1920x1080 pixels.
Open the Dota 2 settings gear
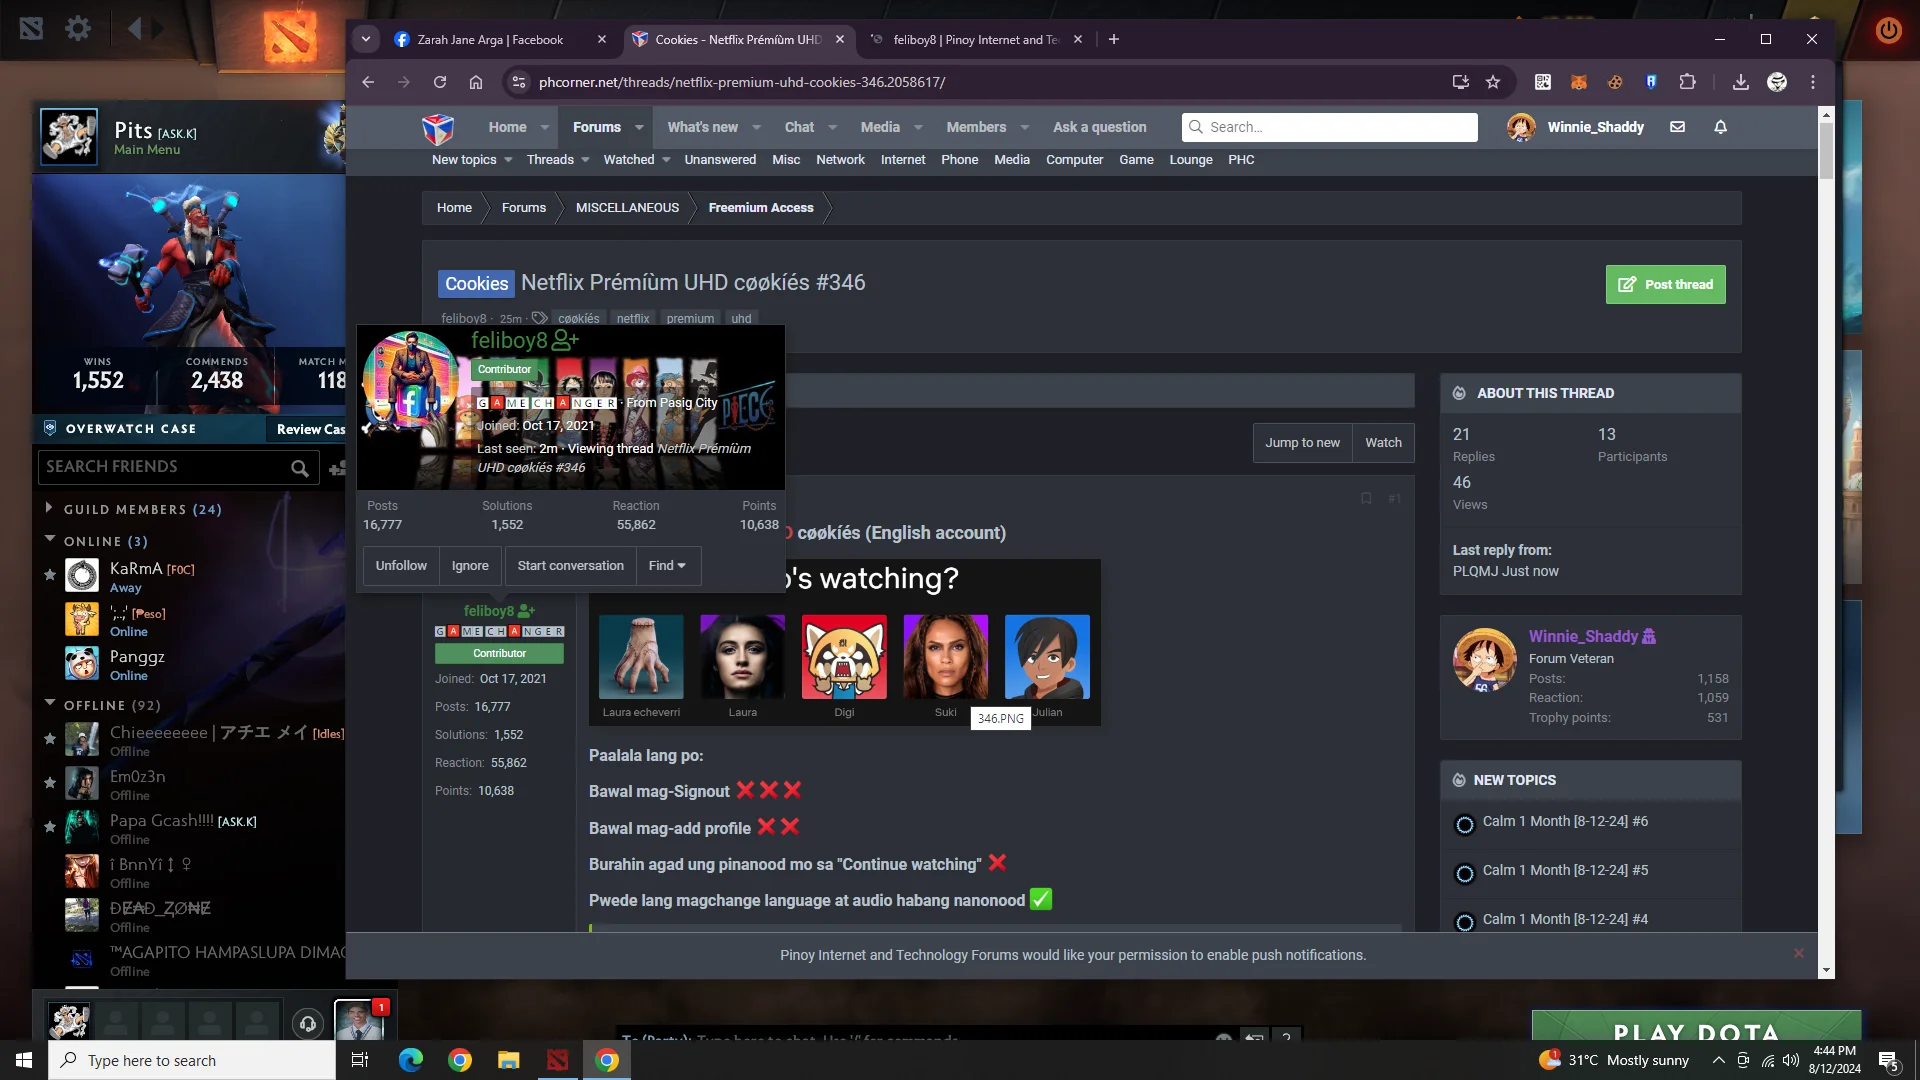coord(78,28)
